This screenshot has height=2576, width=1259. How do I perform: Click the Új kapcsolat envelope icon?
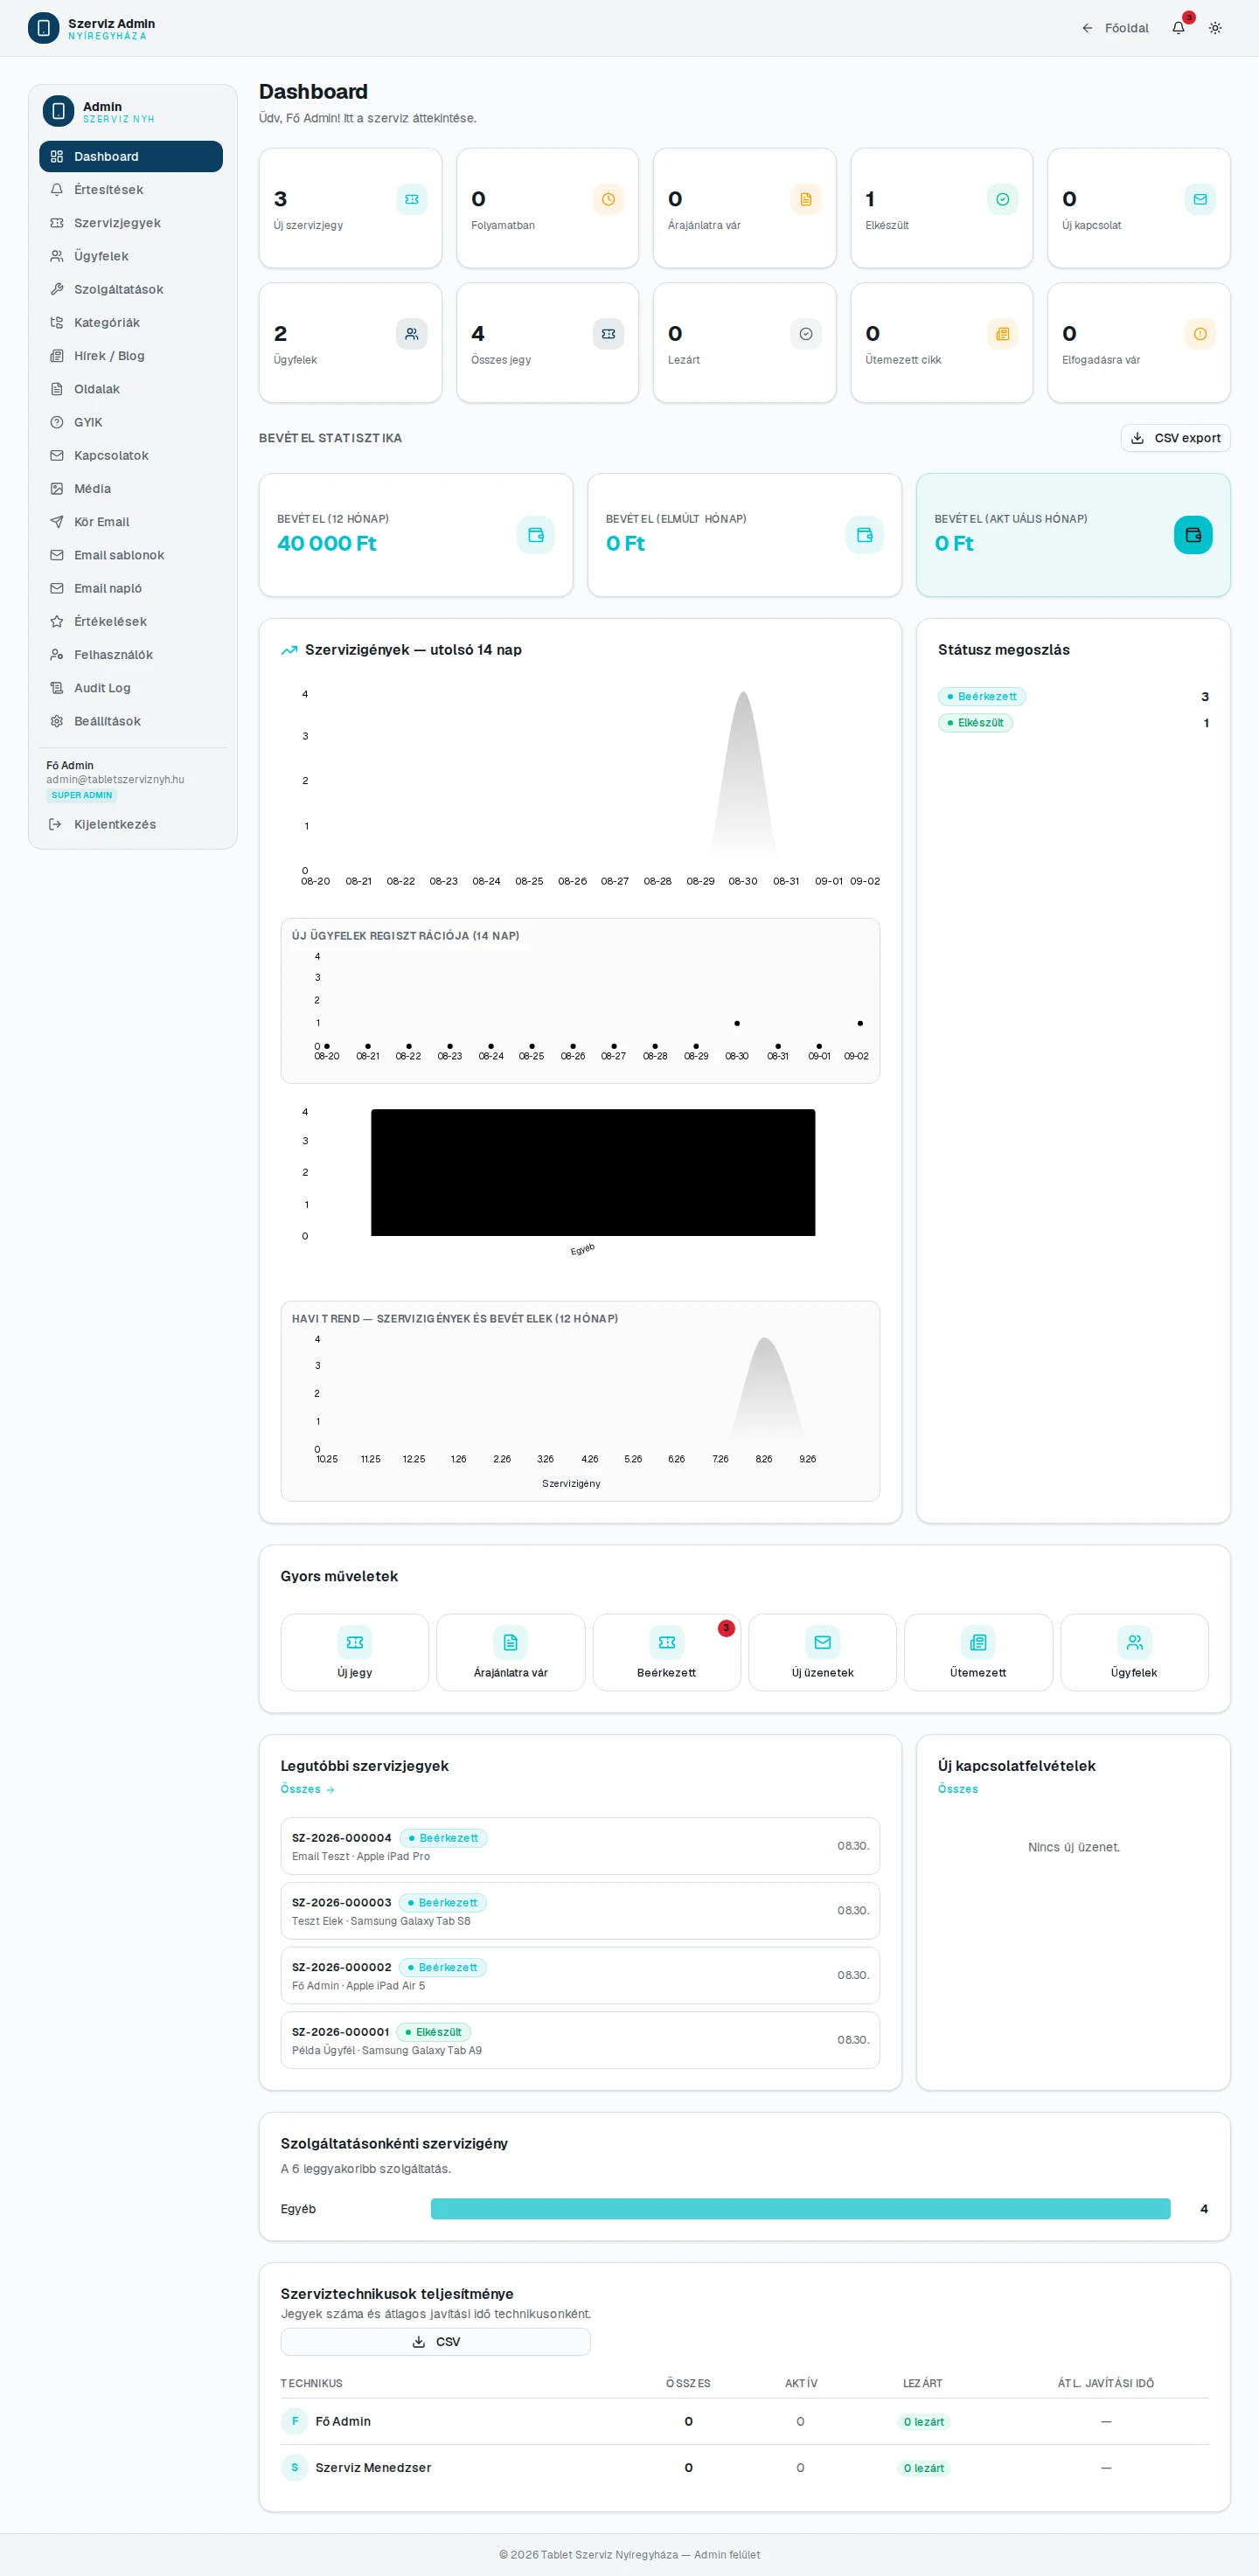(x=1200, y=199)
